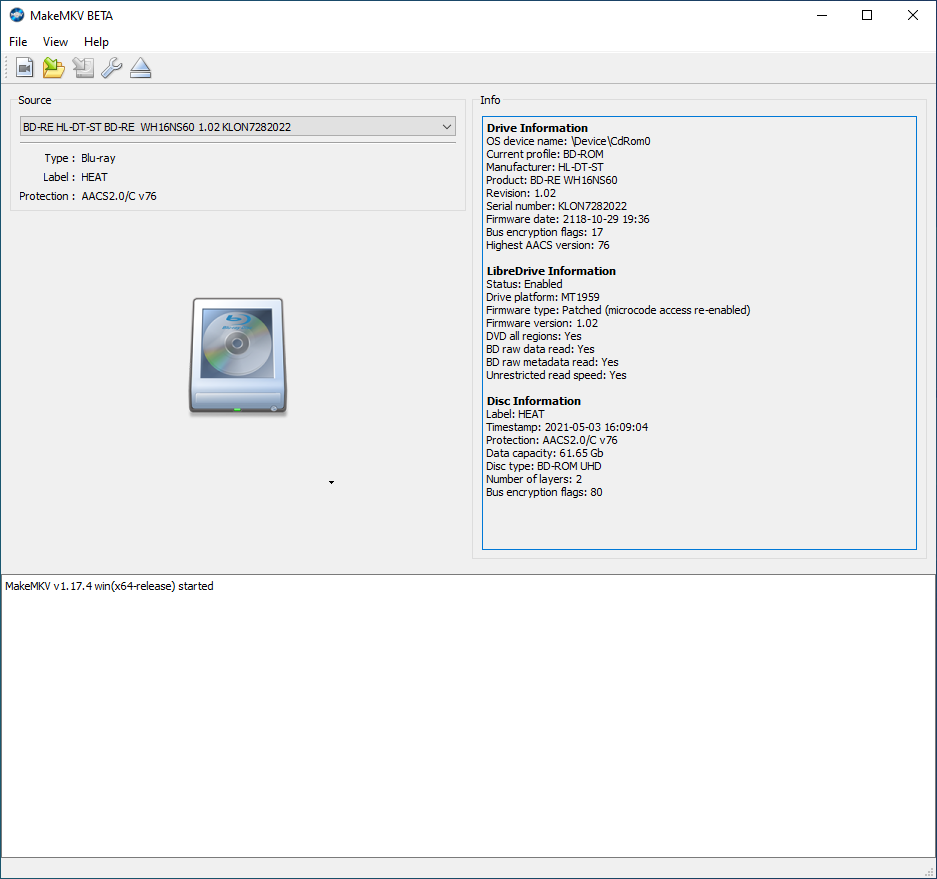Click 'Highest AACS version: 76' line

[x=548, y=245]
